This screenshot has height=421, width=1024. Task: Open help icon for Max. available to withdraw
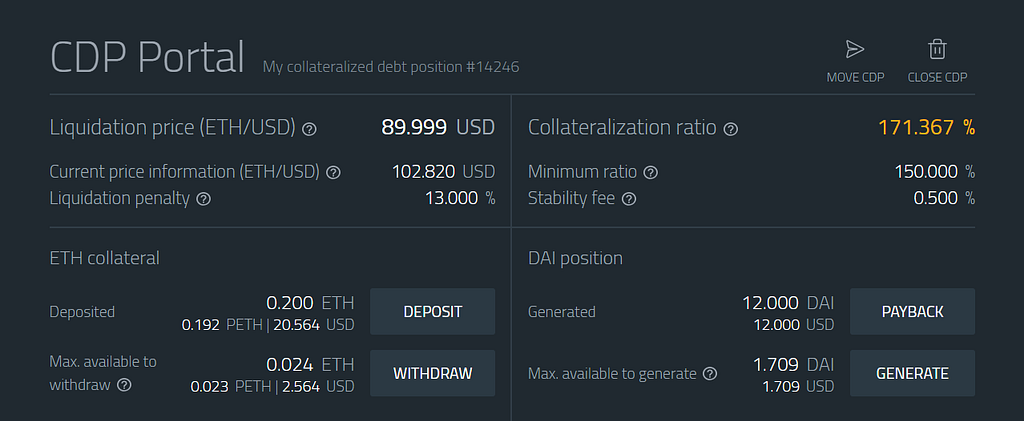click(124, 385)
